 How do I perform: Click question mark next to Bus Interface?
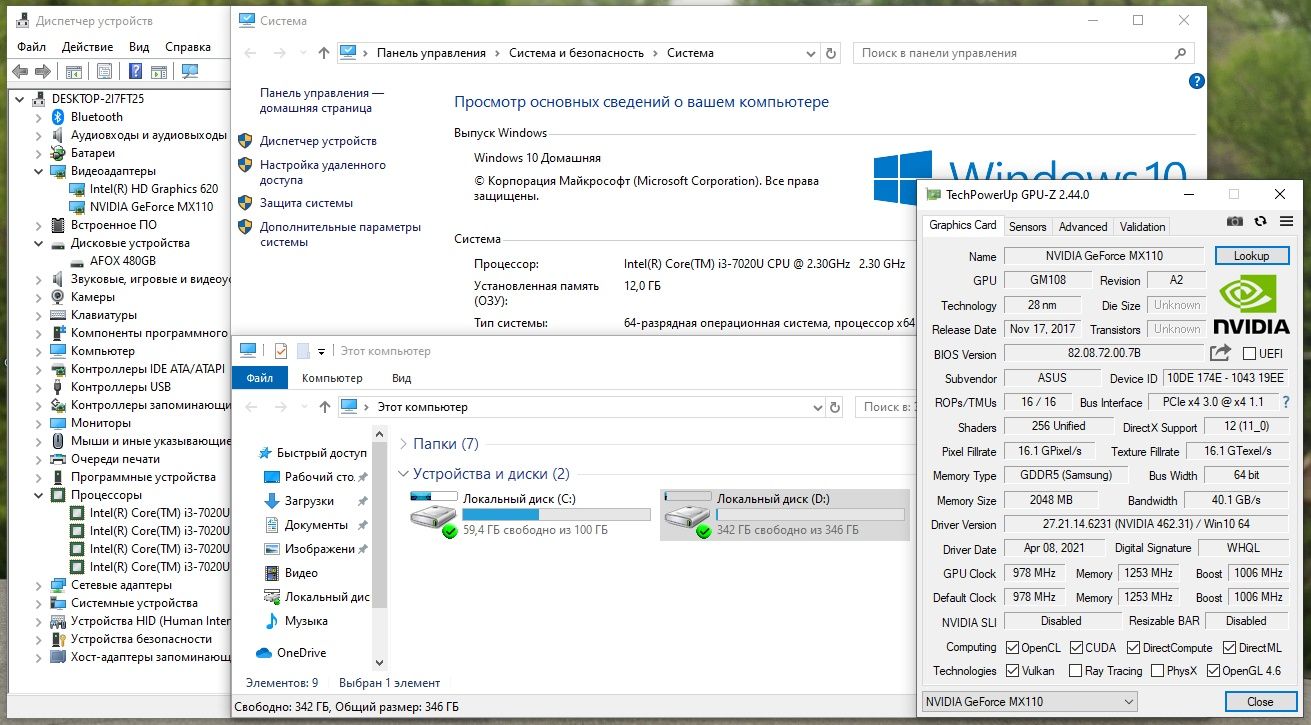coord(1285,402)
